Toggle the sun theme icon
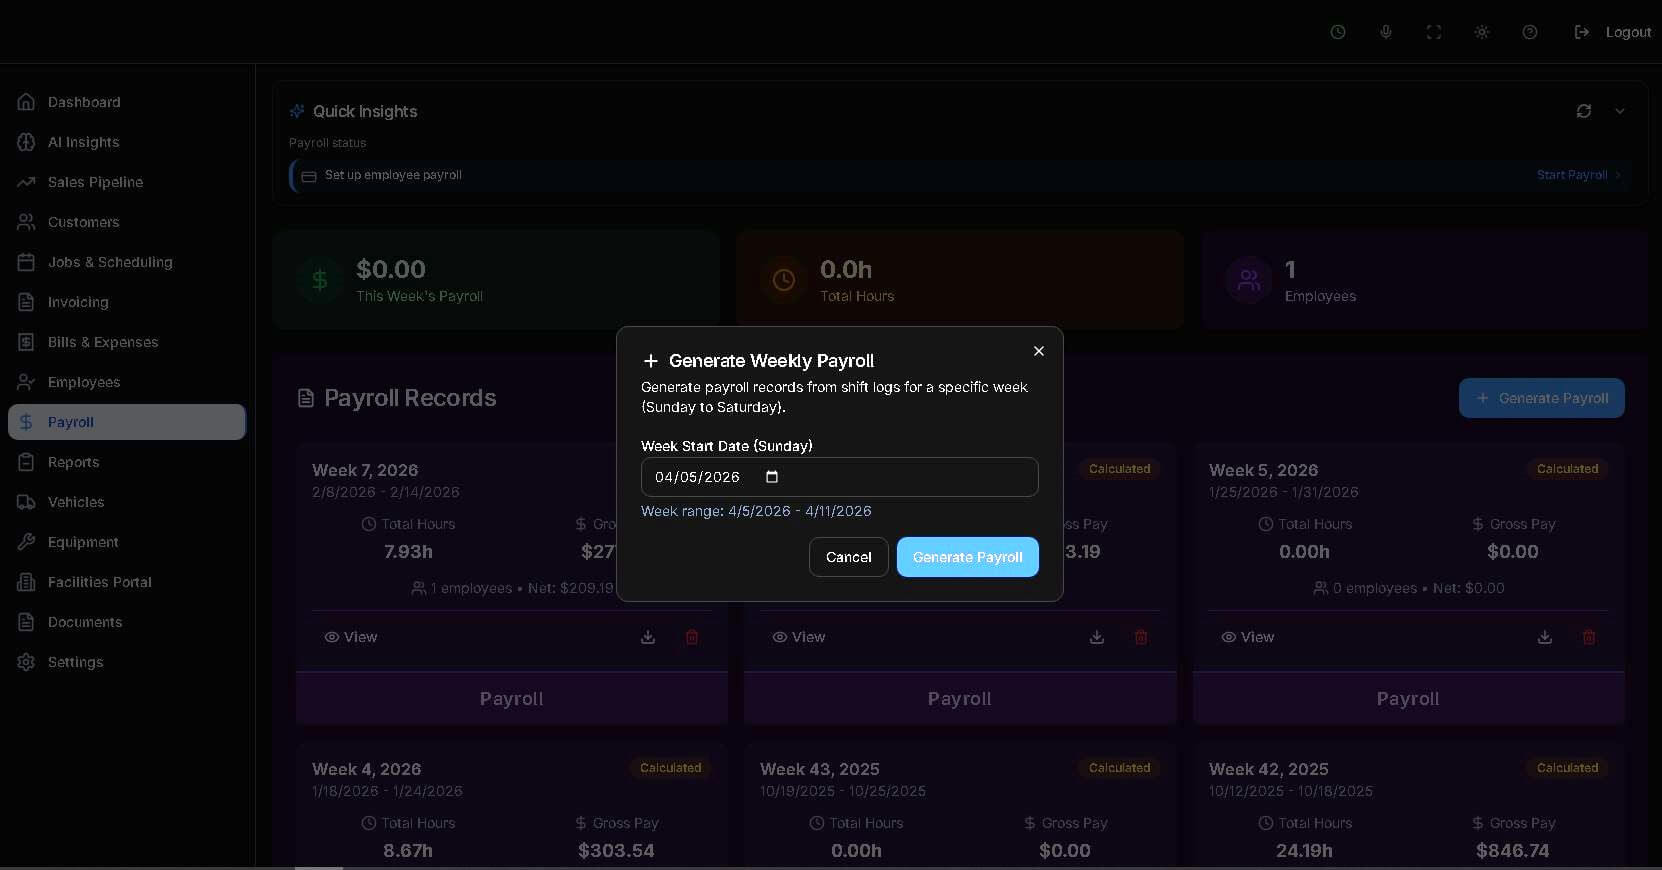This screenshot has height=870, width=1662. [x=1482, y=32]
